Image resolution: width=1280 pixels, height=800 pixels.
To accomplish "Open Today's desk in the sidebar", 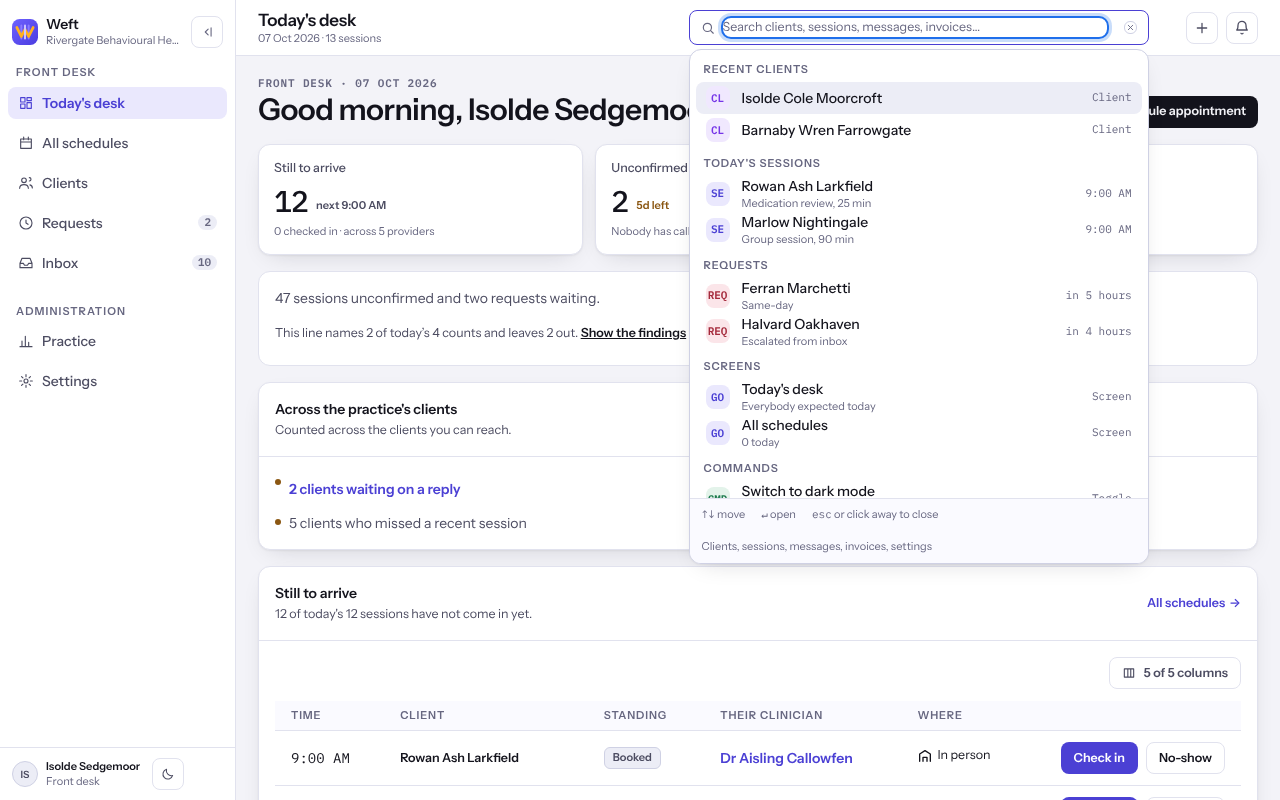I will [x=117, y=103].
